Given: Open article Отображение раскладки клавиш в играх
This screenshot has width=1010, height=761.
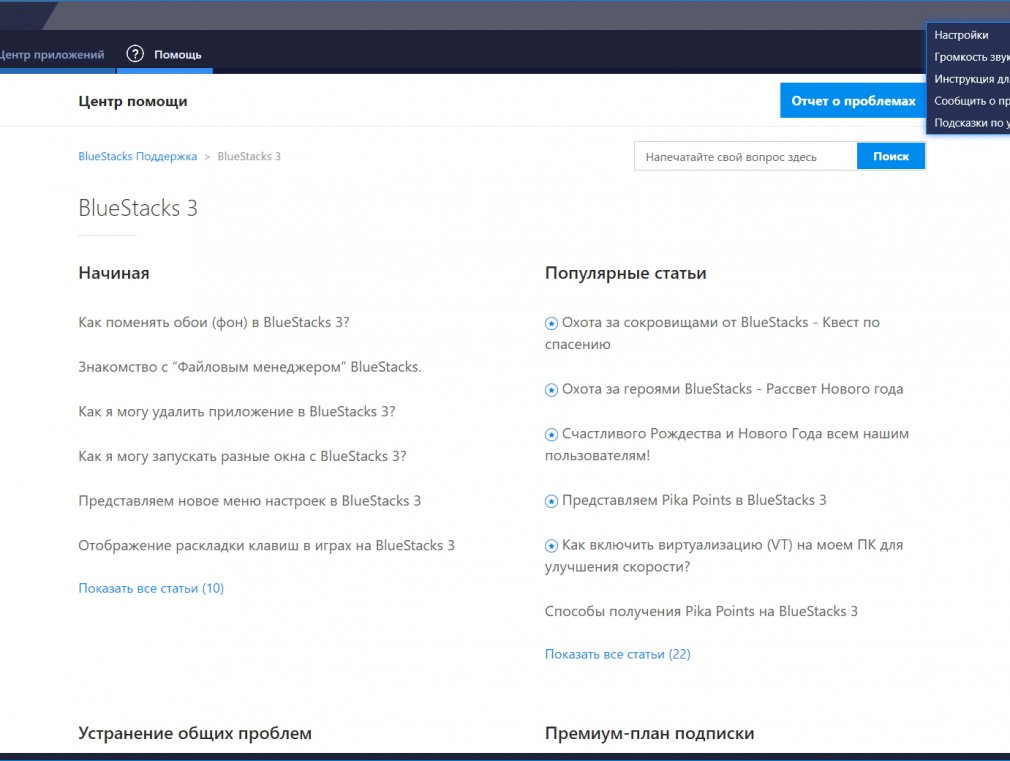Looking at the screenshot, I should click(x=266, y=546).
